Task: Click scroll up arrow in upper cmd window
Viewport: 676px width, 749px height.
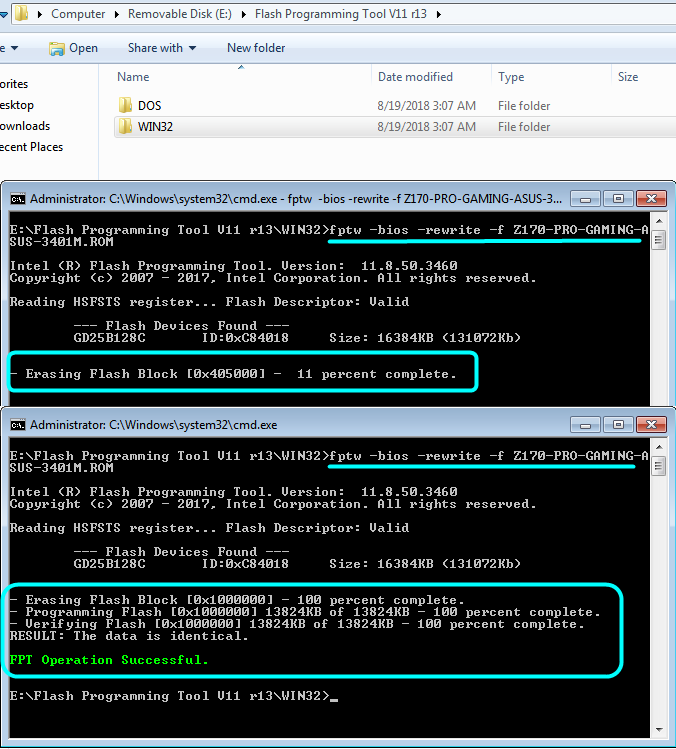Action: point(659,221)
